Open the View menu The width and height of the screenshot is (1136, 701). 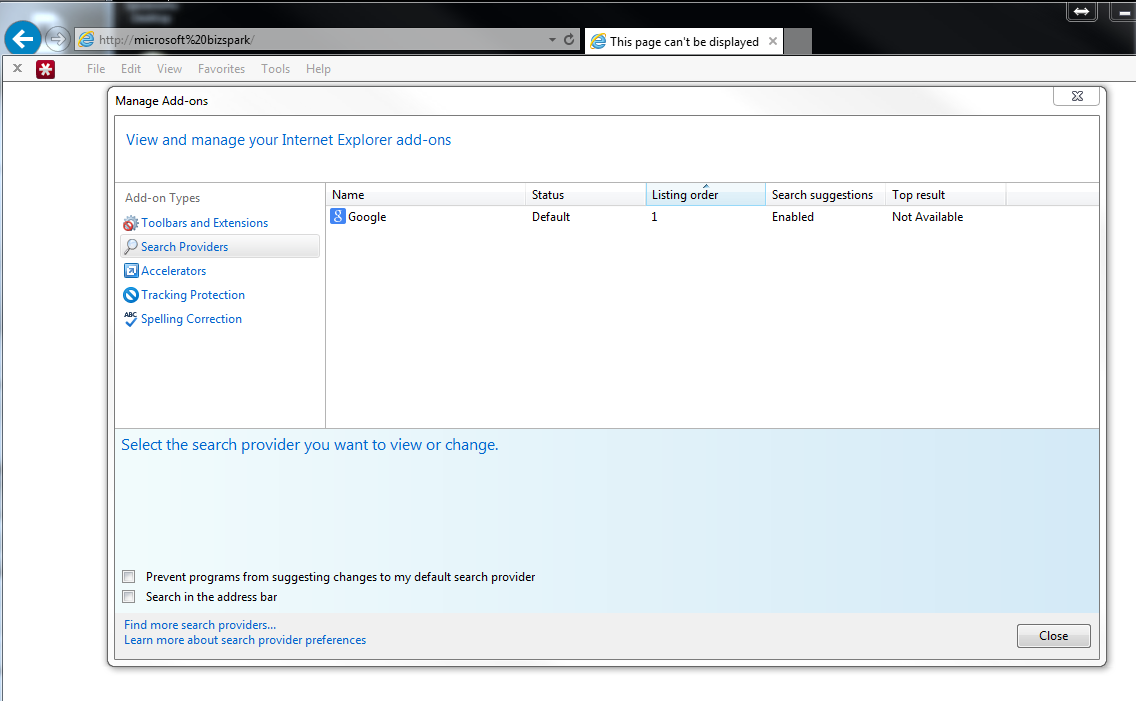point(169,69)
